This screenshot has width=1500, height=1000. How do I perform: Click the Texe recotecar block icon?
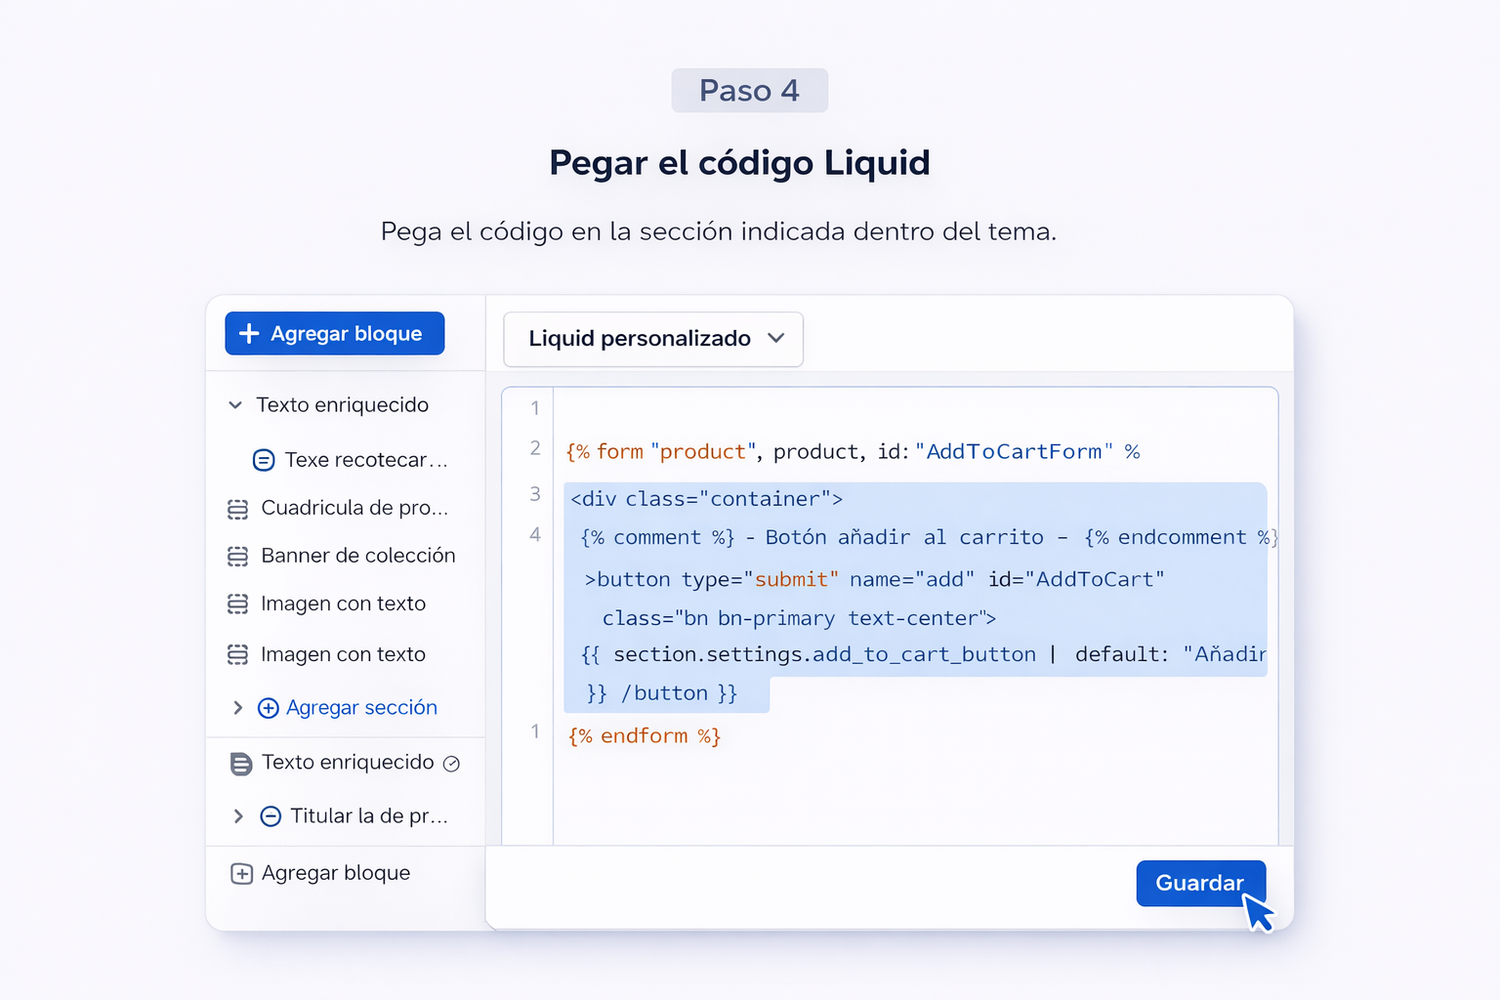[x=264, y=460]
